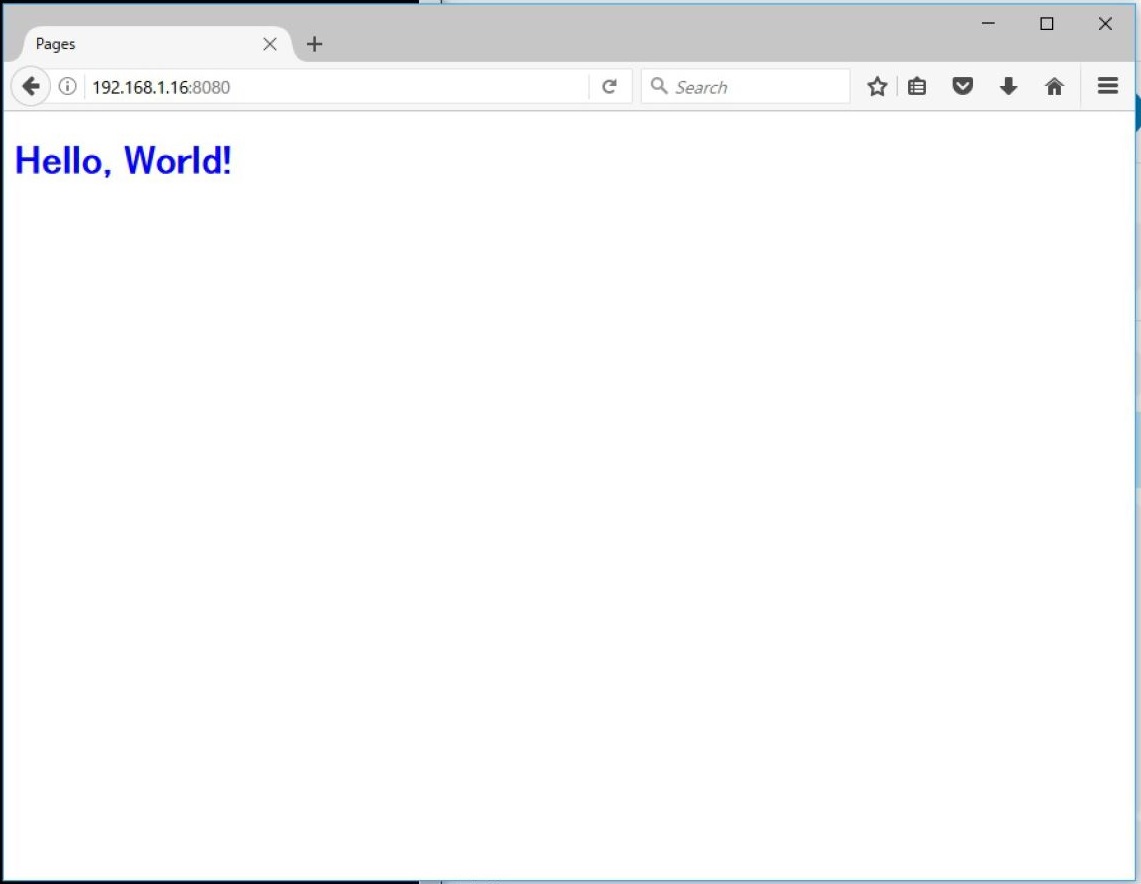Save page to Pocket
1141x884 pixels.
pyautogui.click(x=962, y=87)
